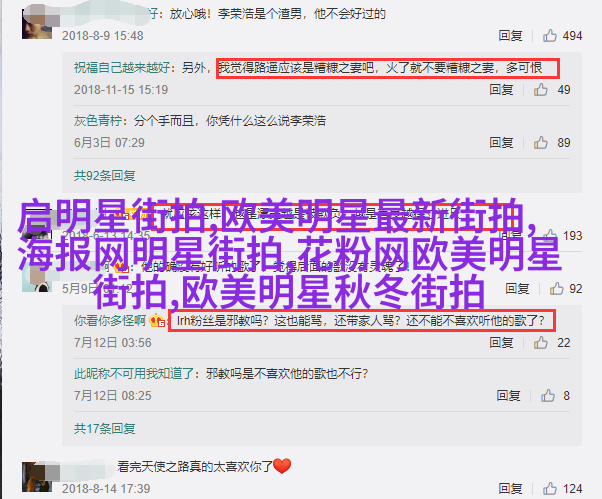Open 灰色青柠 user profile link
Image resolution: width=602 pixels, height=499 pixels.
[98, 121]
